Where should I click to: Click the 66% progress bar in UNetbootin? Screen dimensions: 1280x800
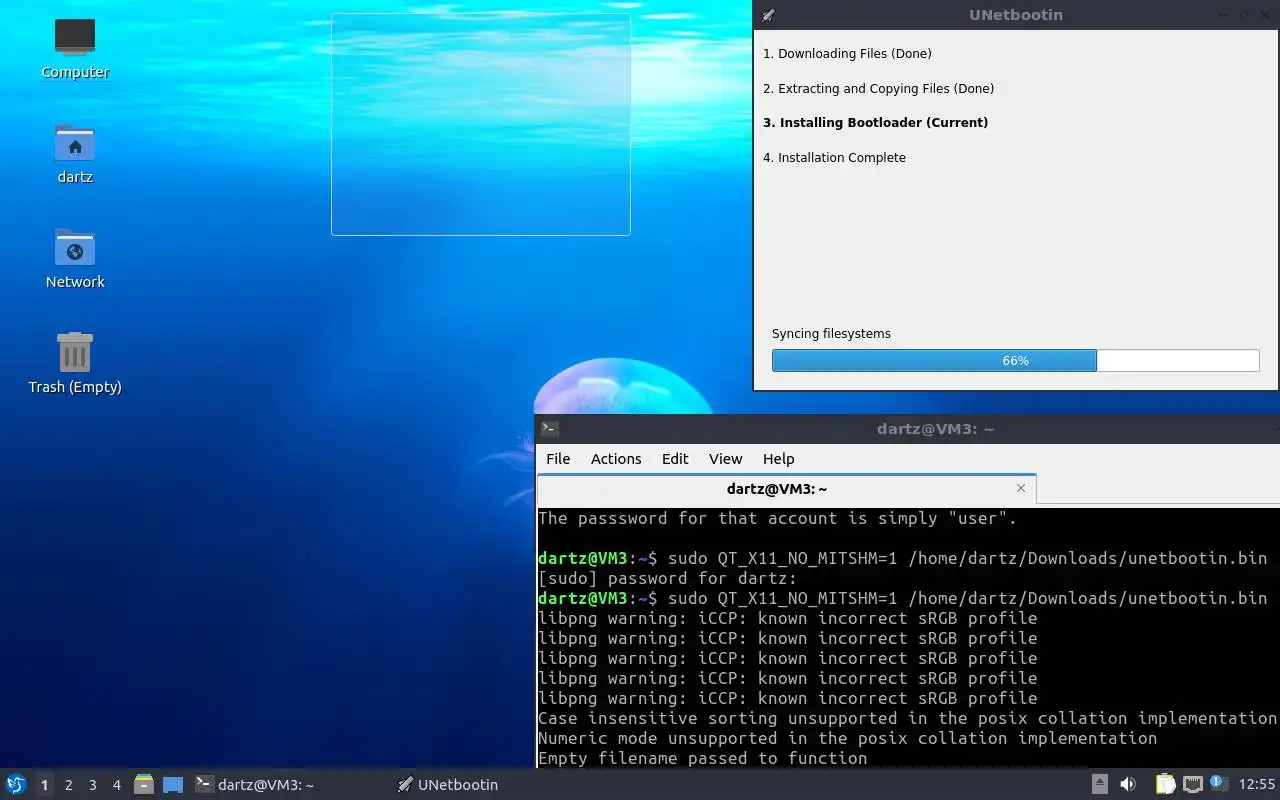tap(1015, 360)
